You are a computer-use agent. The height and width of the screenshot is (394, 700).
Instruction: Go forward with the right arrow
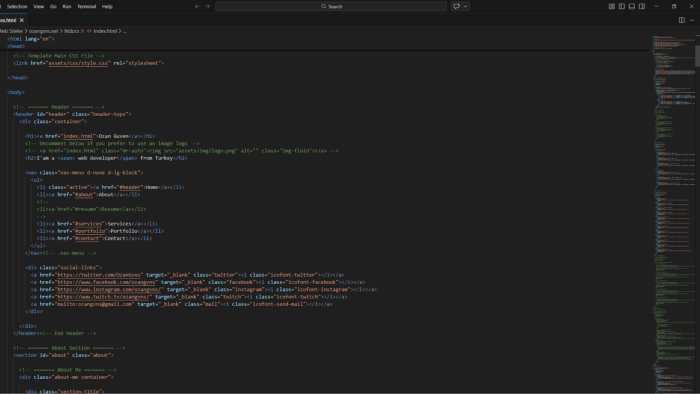coord(208,6)
